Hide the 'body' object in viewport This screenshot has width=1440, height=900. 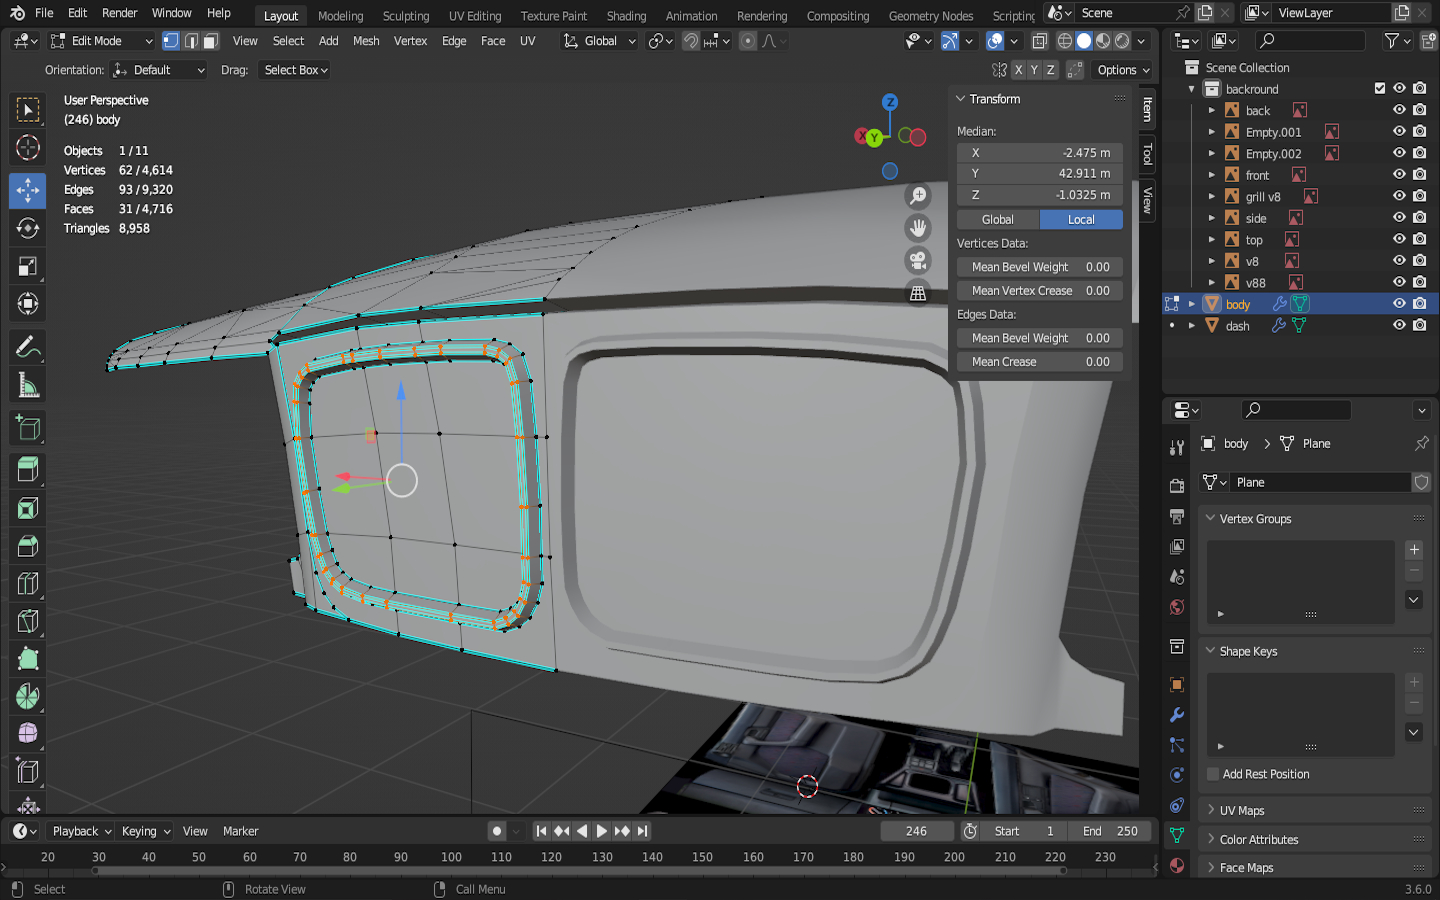click(1399, 304)
